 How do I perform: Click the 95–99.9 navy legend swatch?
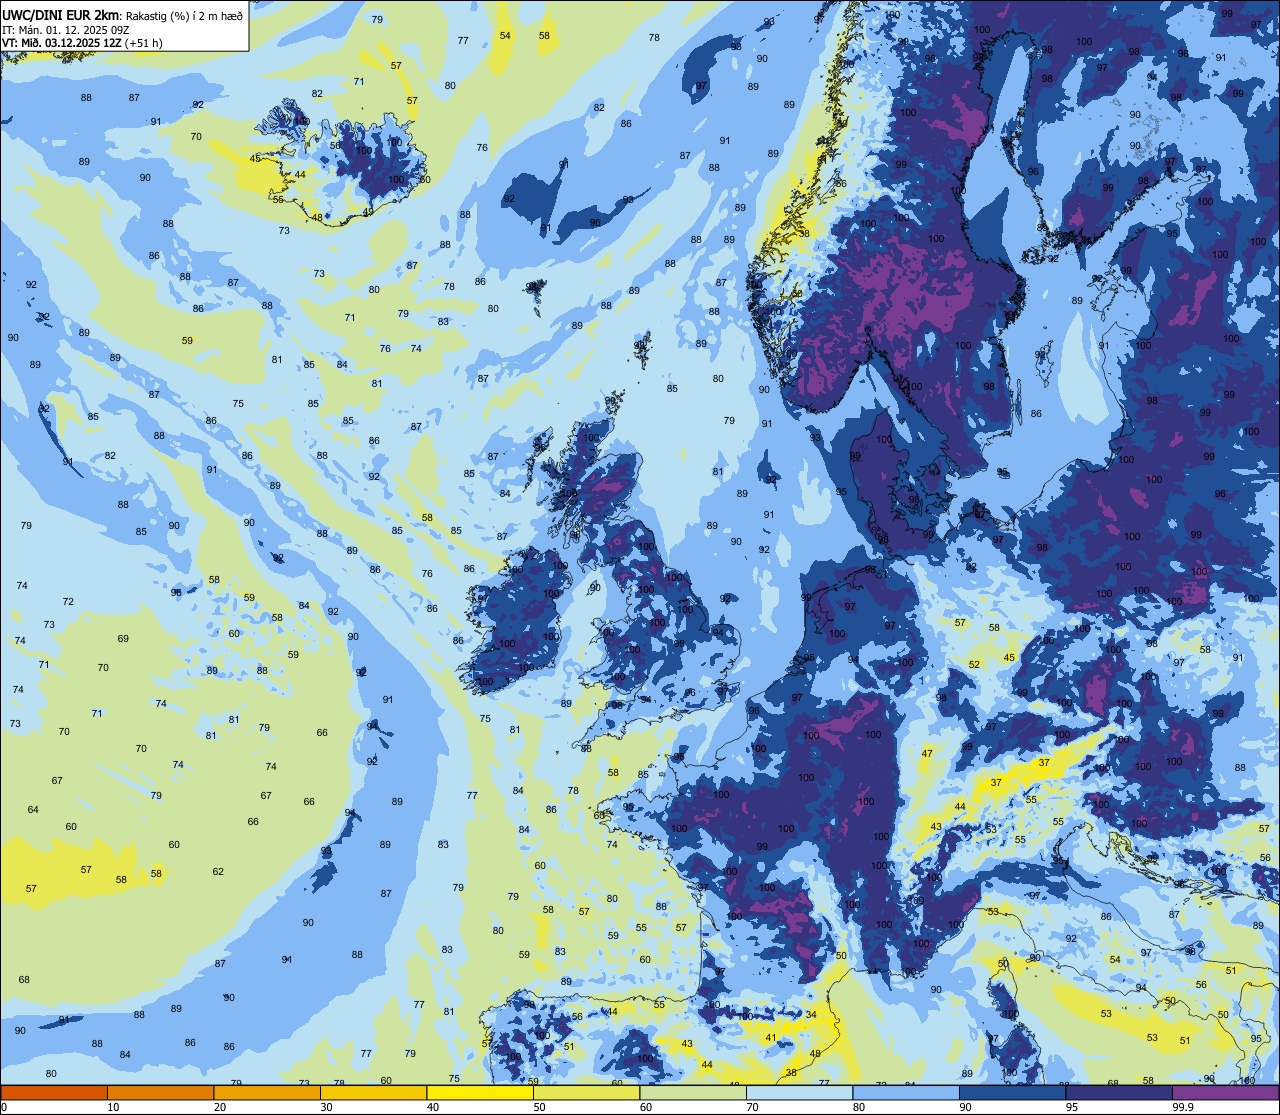pos(1119,1093)
